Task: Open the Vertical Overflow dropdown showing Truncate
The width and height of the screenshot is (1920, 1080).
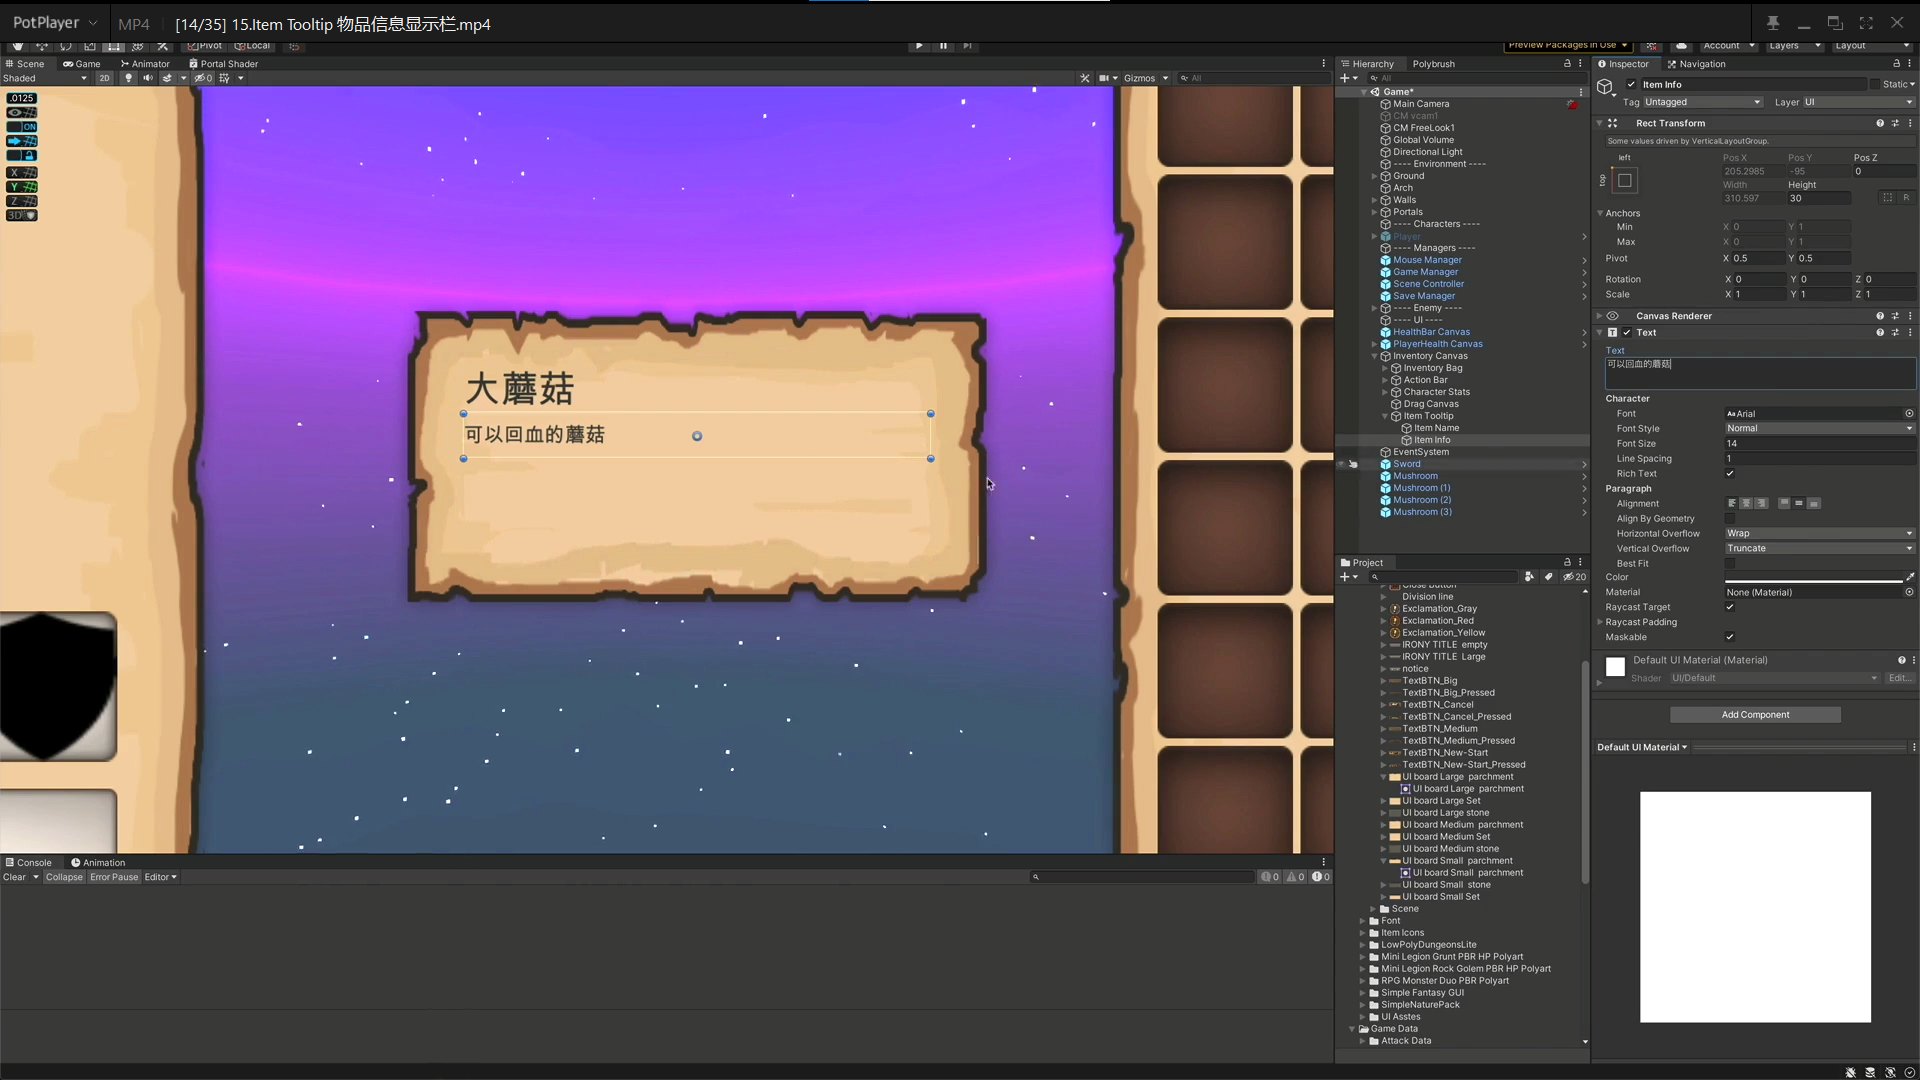Action: coord(1819,548)
